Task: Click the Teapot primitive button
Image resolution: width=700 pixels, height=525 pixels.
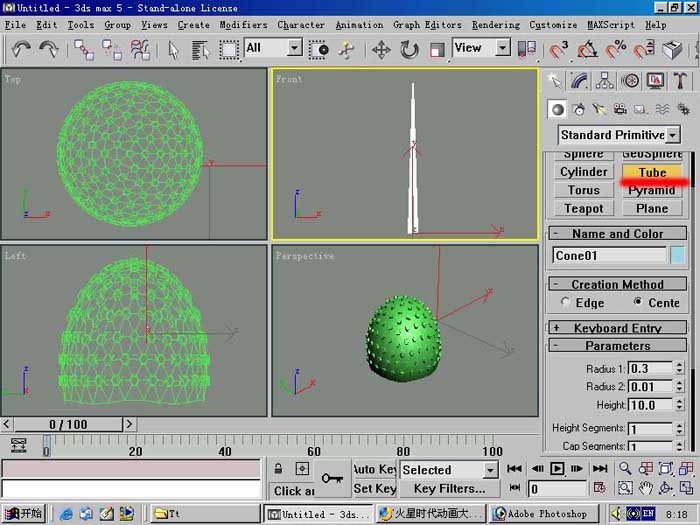Action: coord(583,208)
